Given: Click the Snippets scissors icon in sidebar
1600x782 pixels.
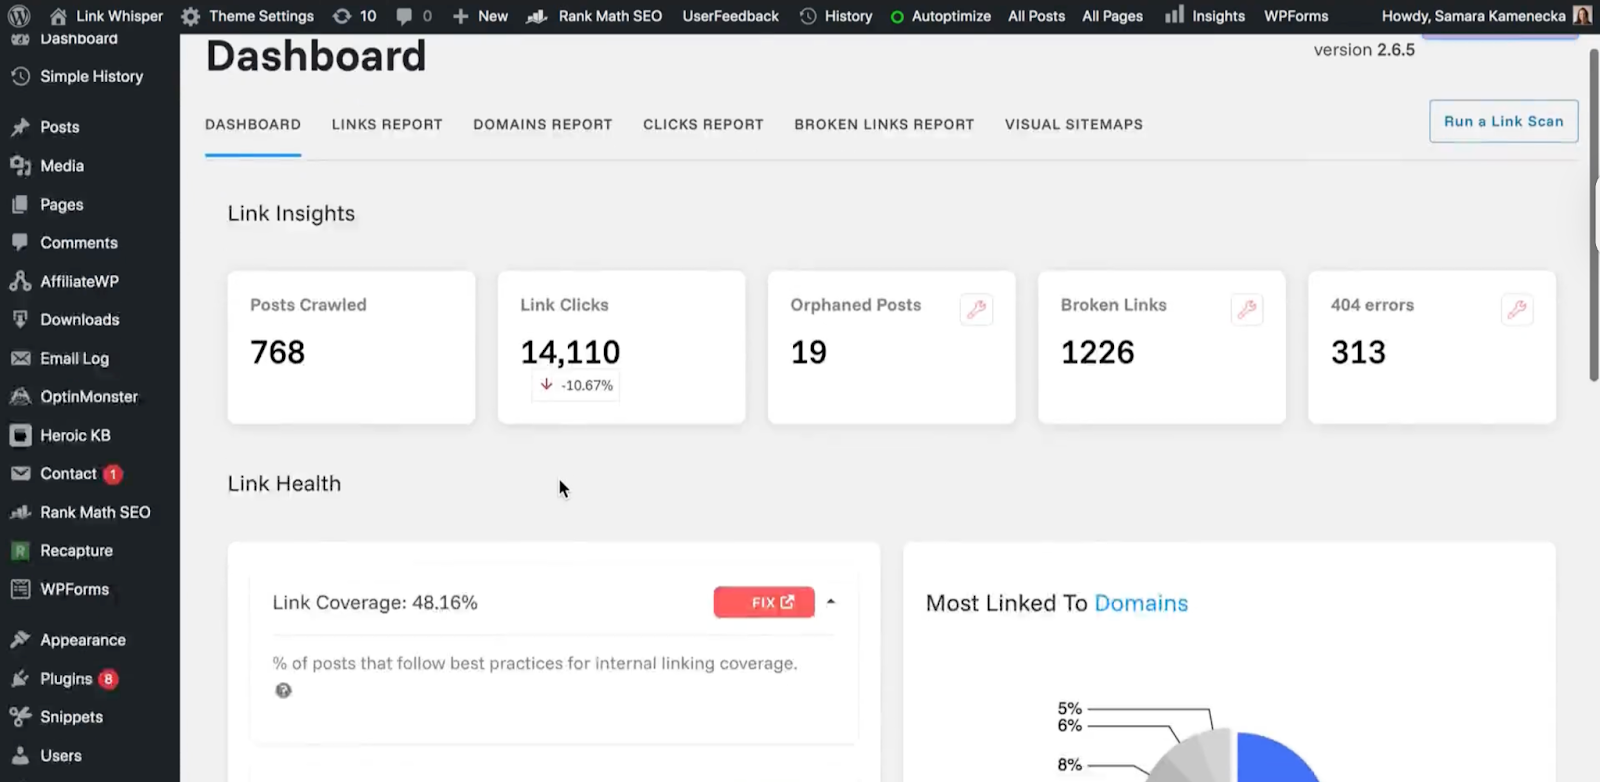Looking at the screenshot, I should [x=20, y=717].
